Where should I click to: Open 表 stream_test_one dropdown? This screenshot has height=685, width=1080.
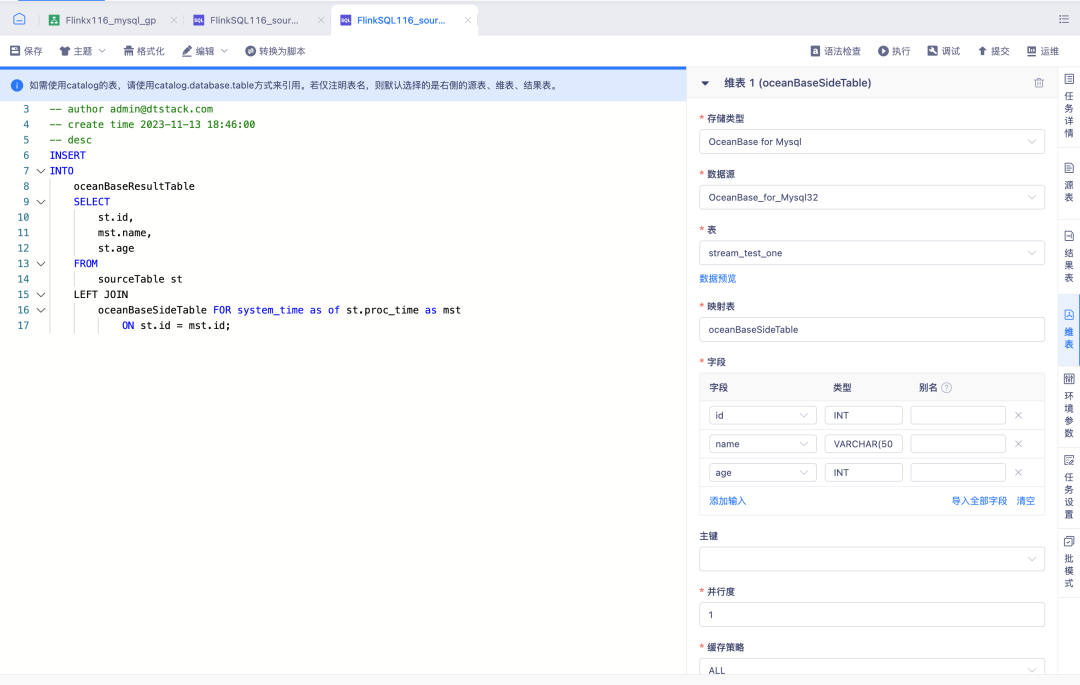[871, 253]
